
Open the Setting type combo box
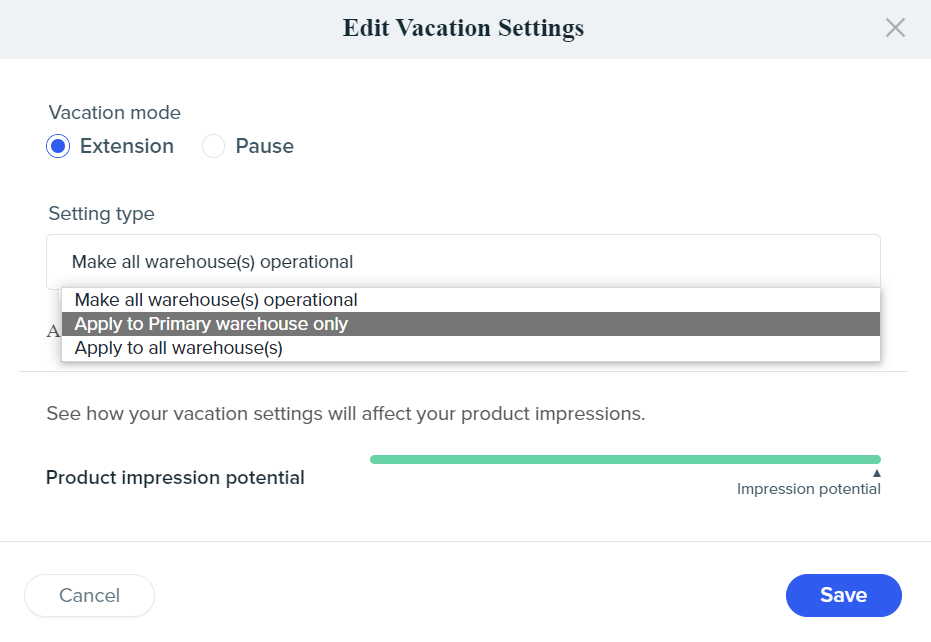463,262
